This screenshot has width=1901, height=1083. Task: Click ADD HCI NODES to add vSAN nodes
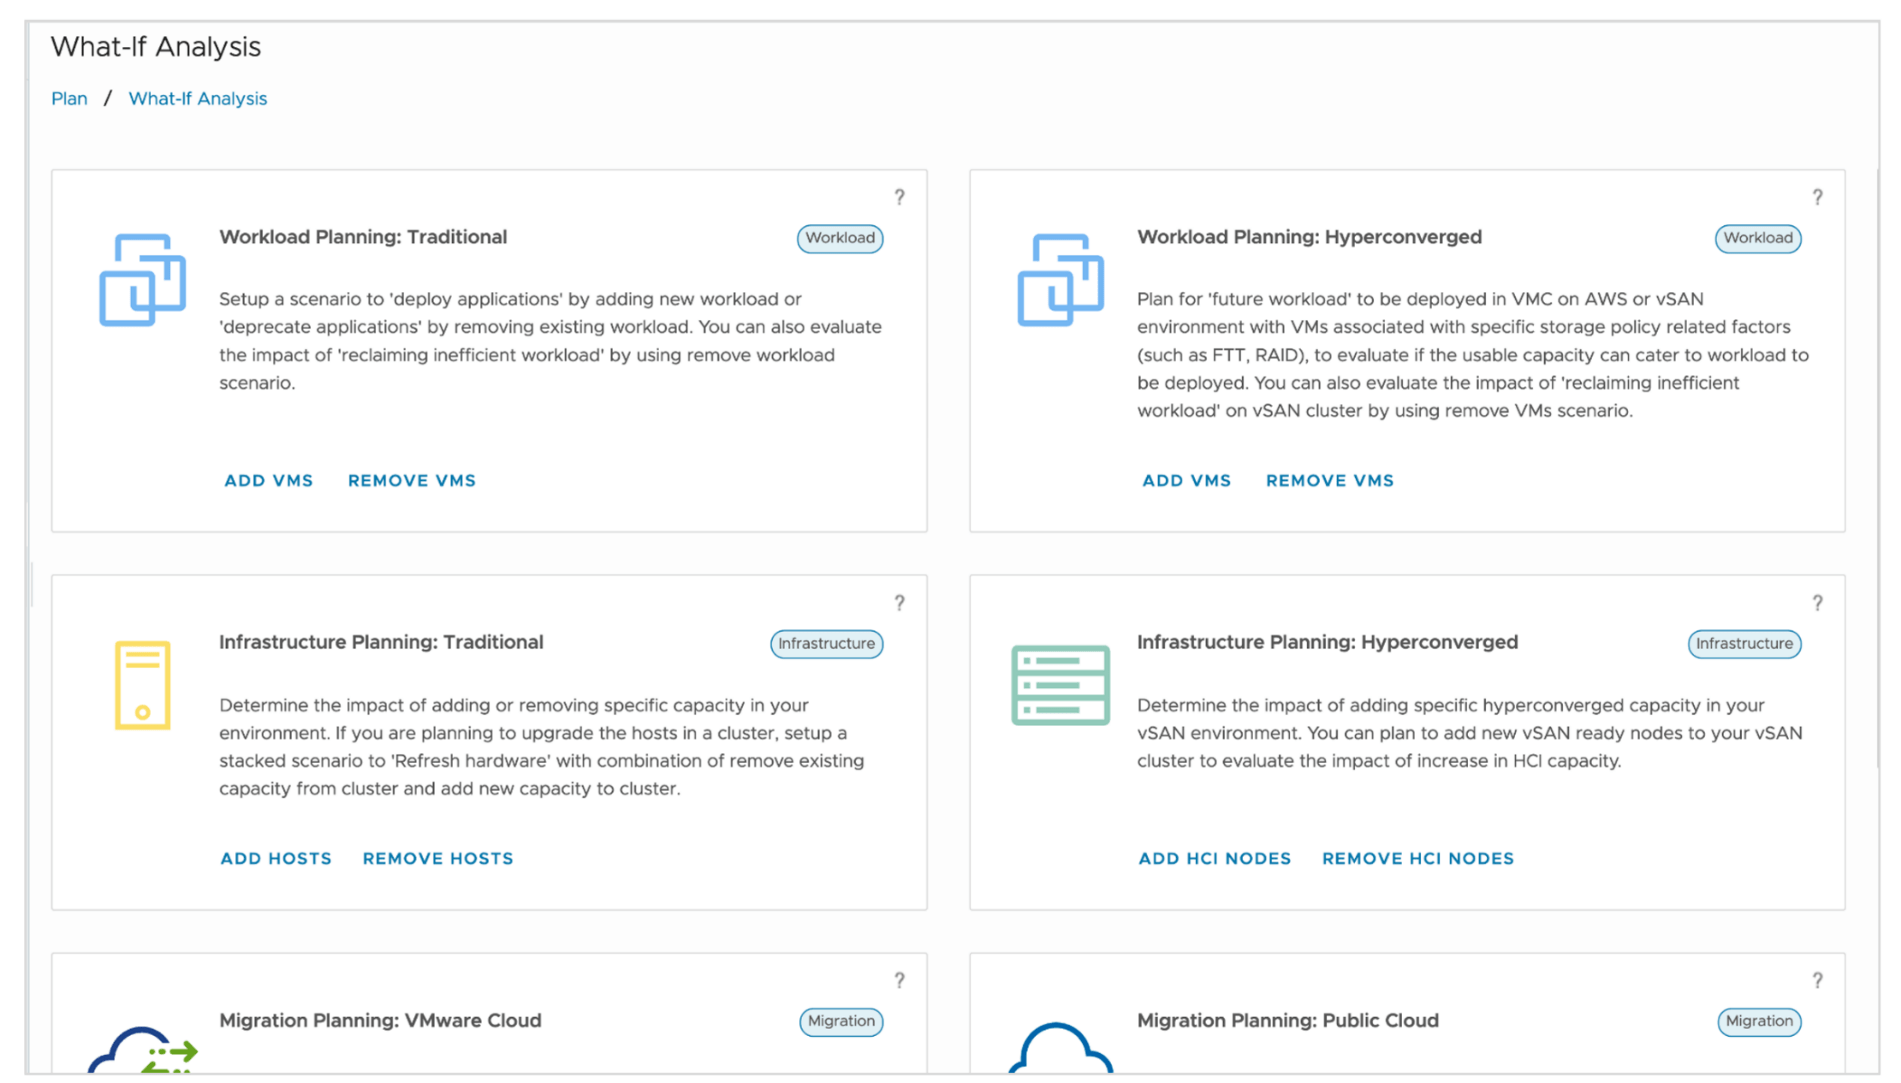pyautogui.click(x=1213, y=858)
